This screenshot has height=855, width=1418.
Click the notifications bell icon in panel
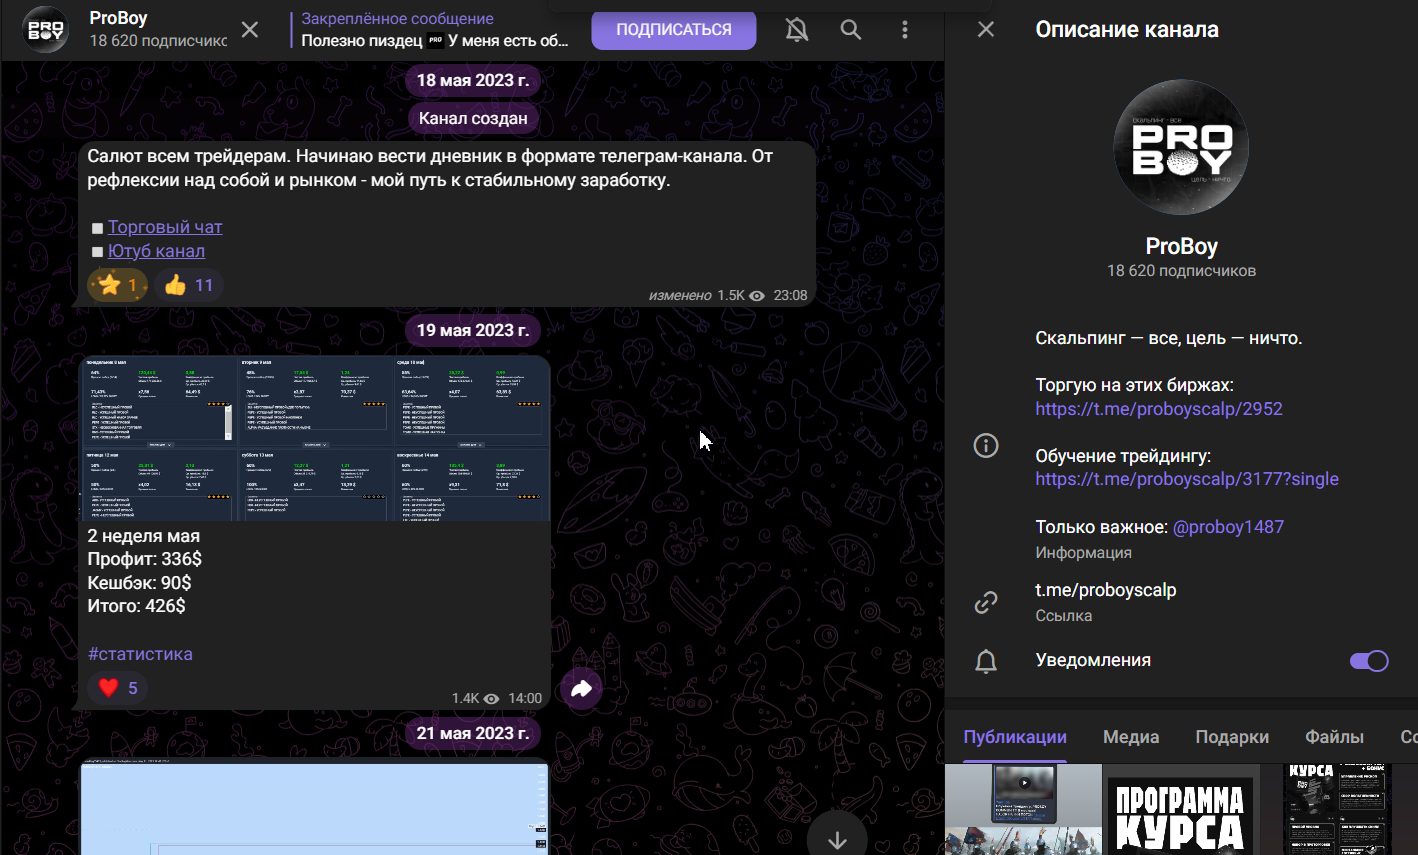point(986,661)
